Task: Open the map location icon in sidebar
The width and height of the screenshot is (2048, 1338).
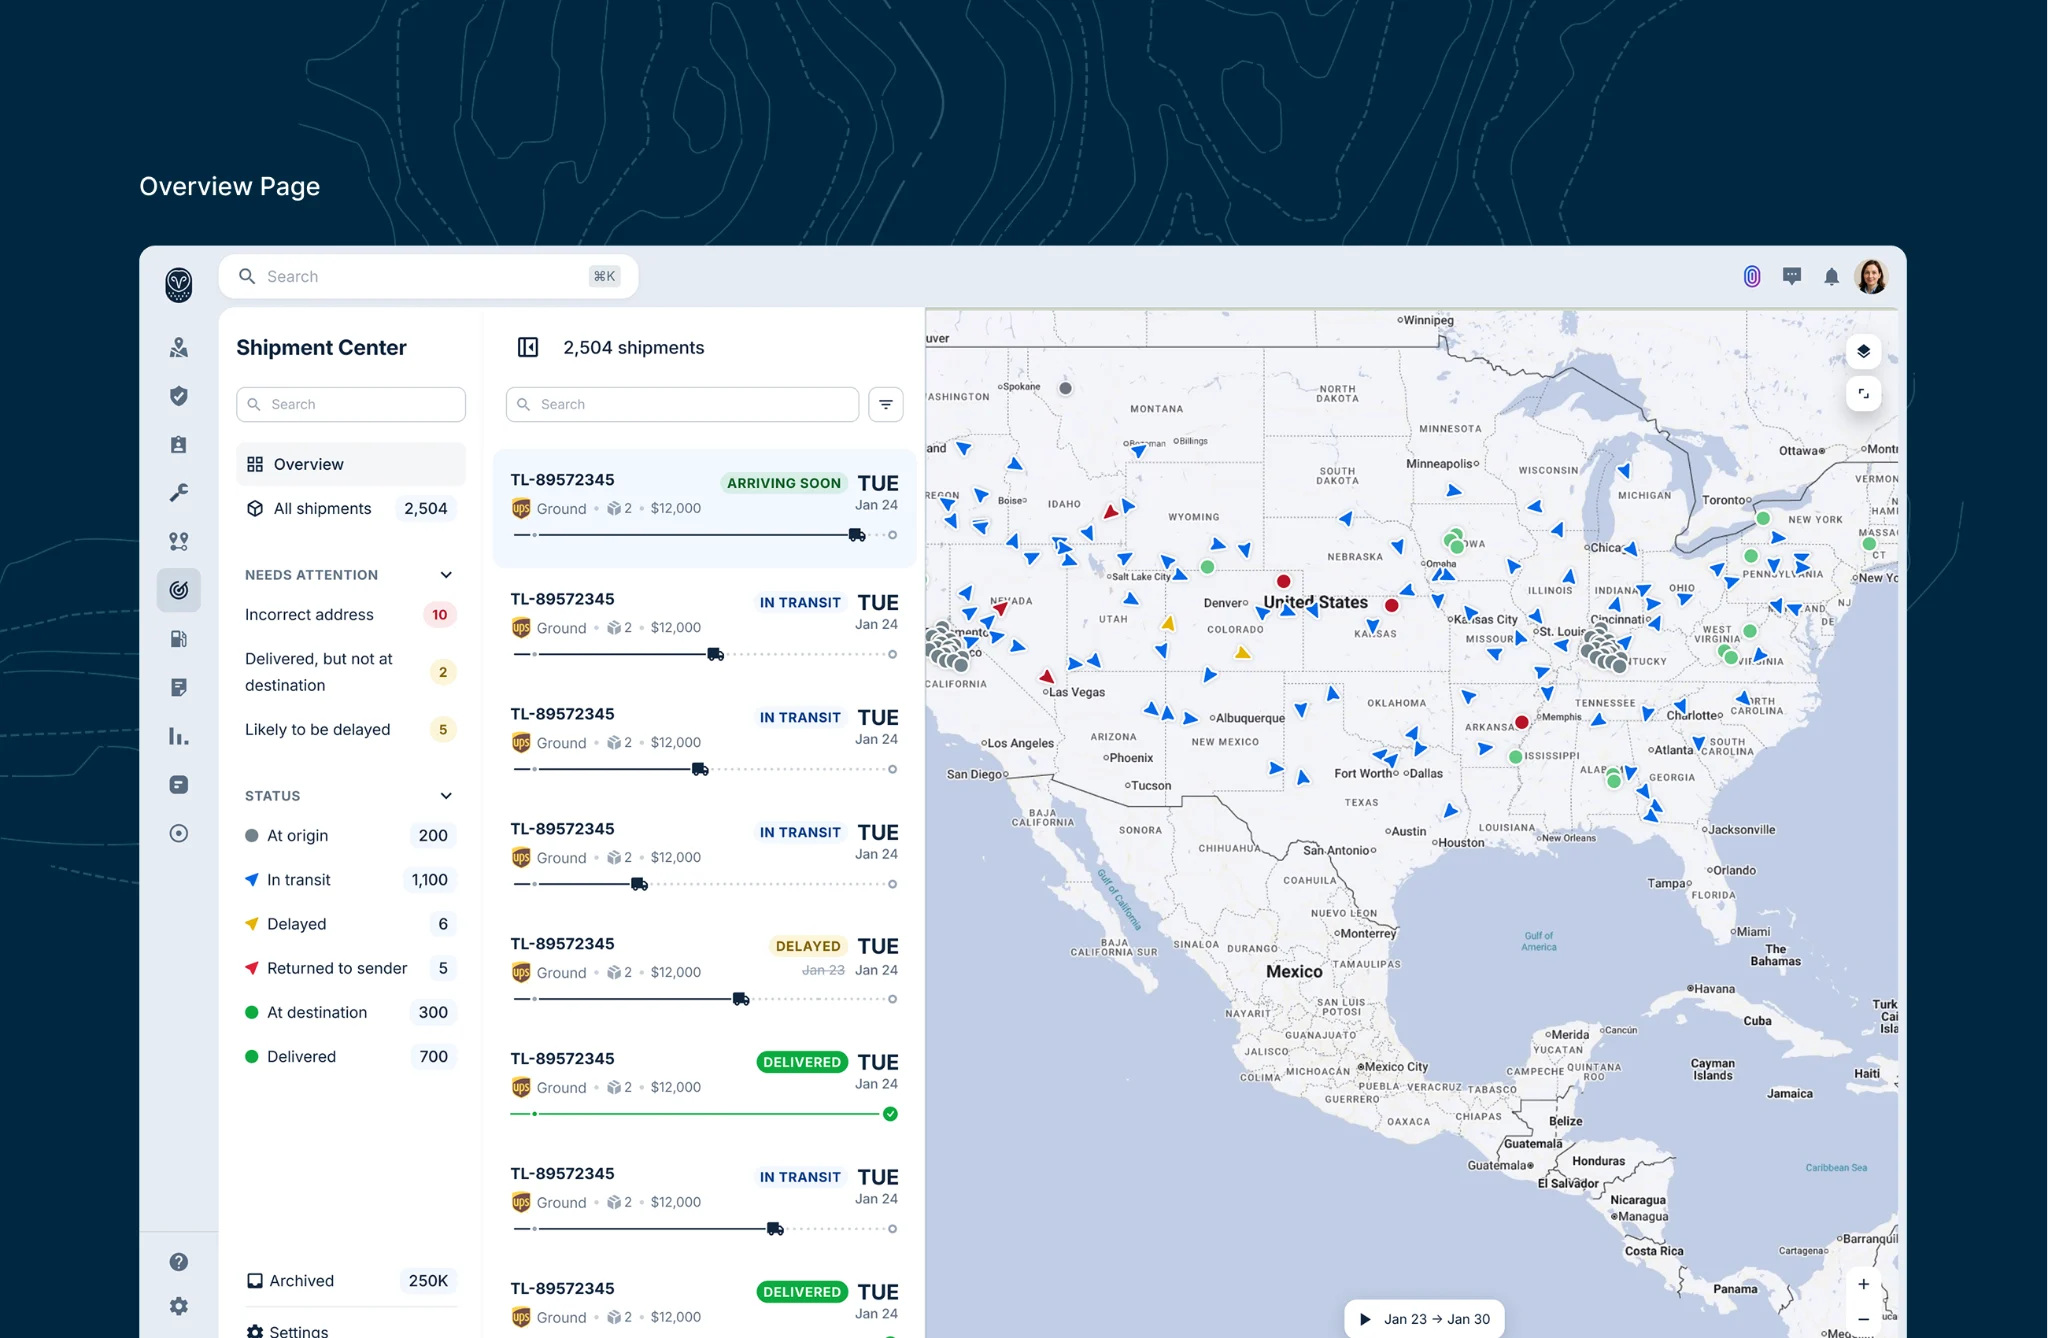Action: (x=178, y=347)
